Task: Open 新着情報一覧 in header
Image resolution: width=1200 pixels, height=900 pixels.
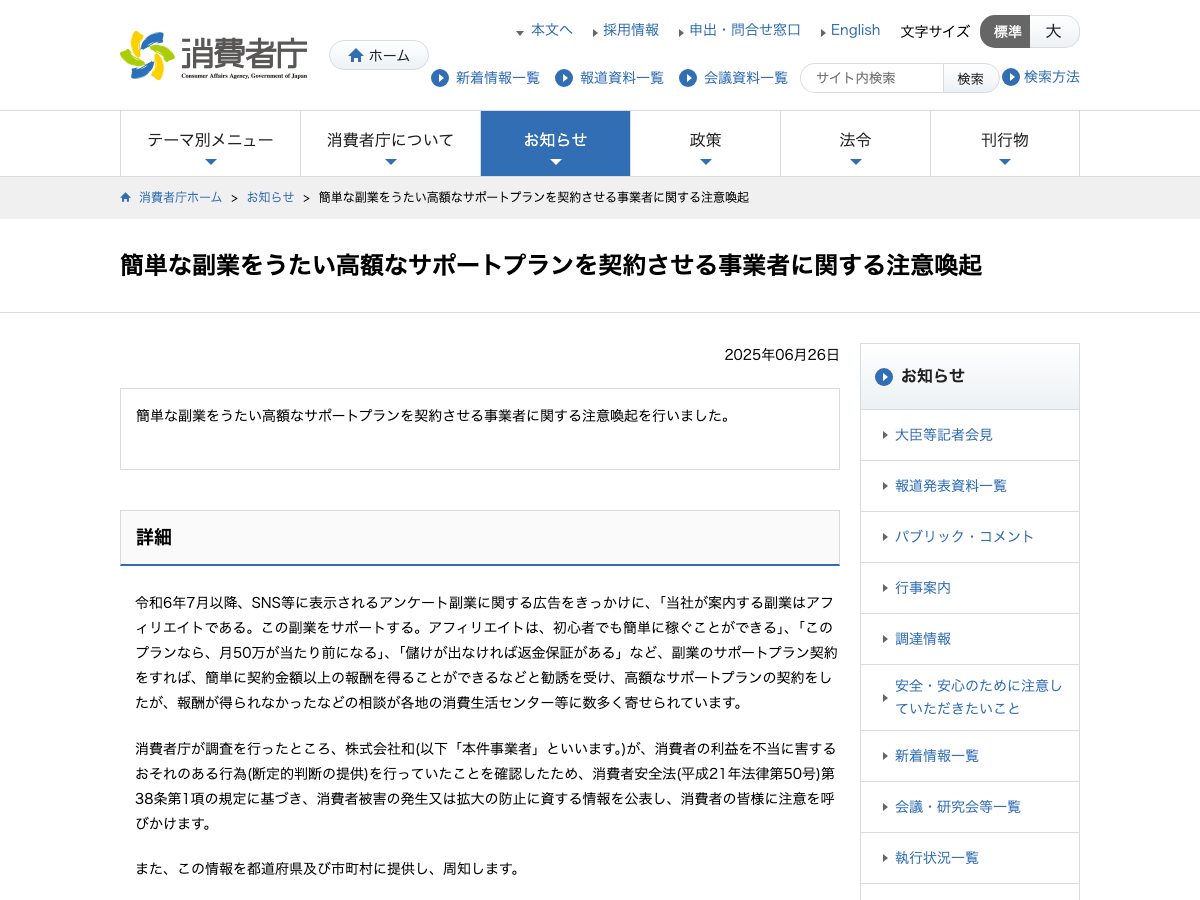Action: tap(497, 78)
